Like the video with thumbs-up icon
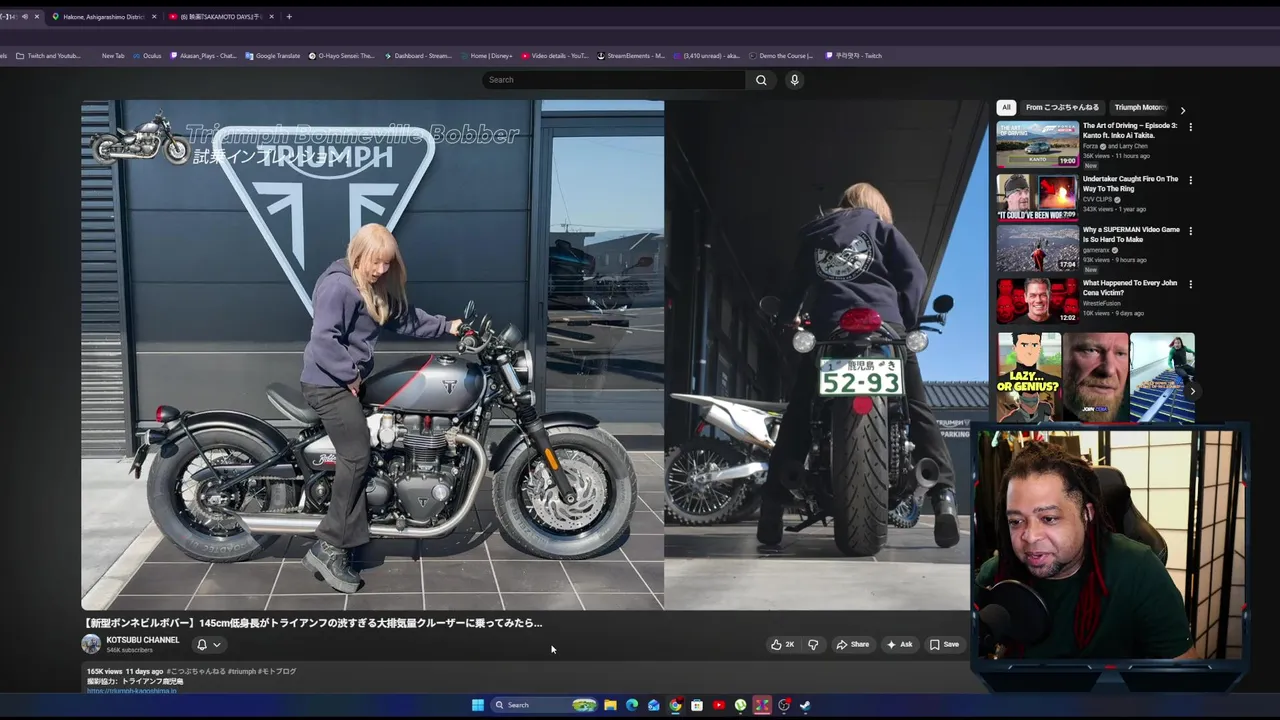 pyautogui.click(x=782, y=645)
